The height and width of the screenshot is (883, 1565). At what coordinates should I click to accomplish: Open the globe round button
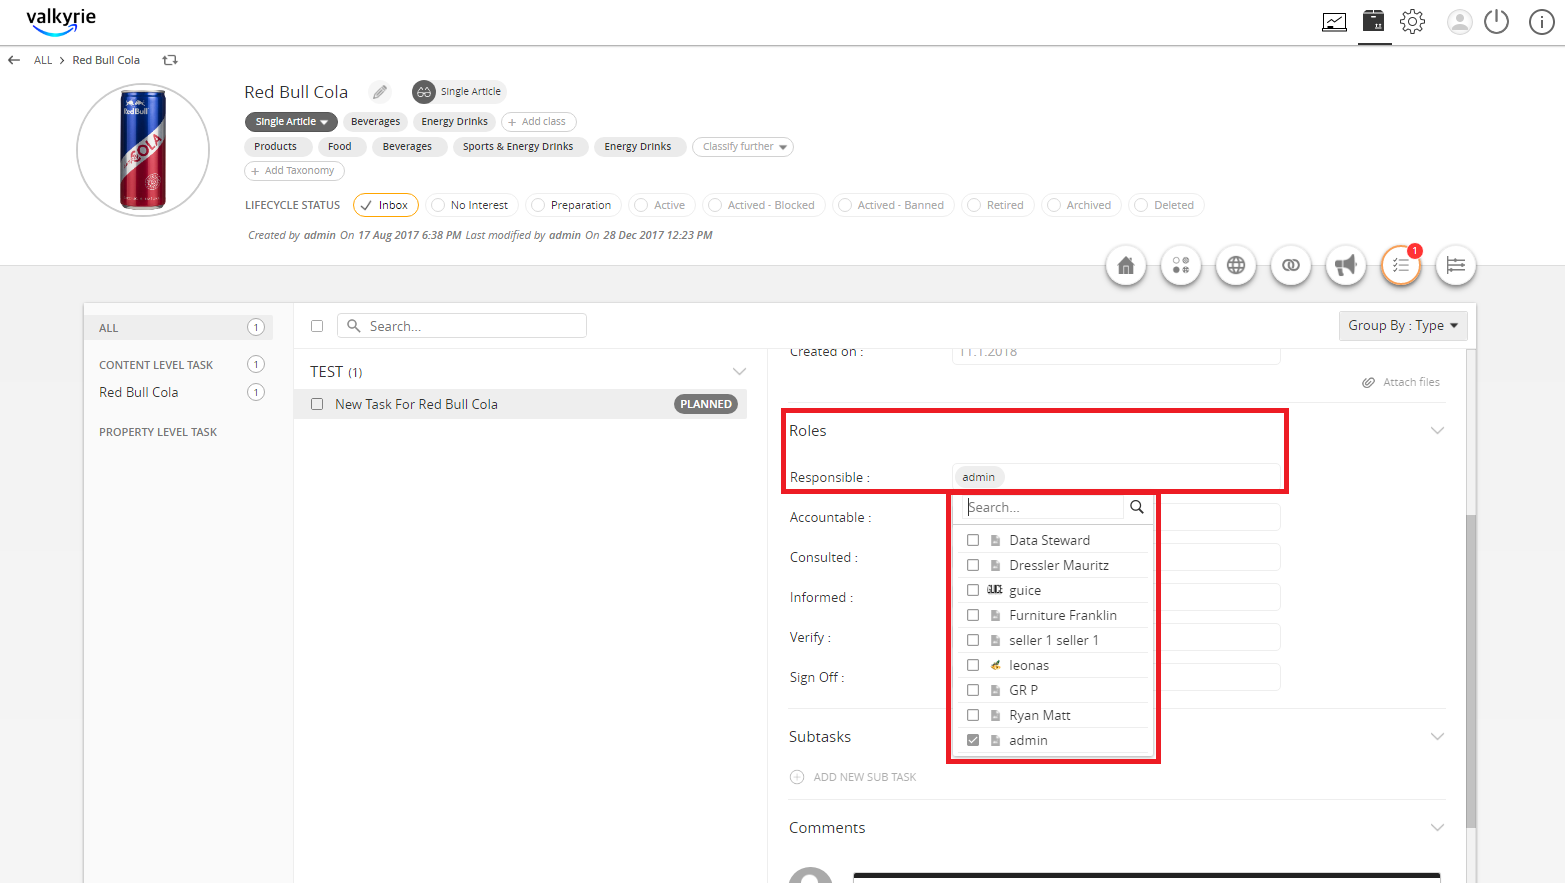click(x=1236, y=266)
